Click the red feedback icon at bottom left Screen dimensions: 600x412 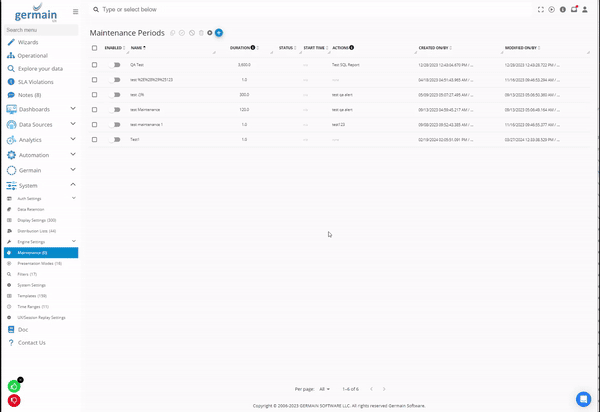pos(14,400)
